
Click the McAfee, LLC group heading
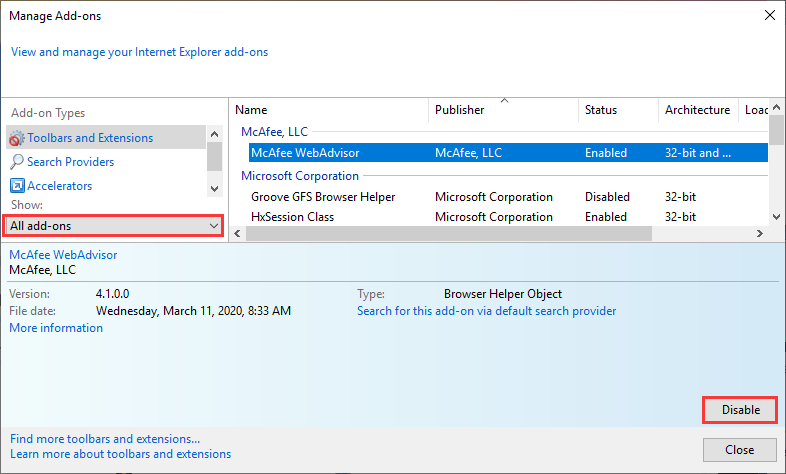coord(274,132)
